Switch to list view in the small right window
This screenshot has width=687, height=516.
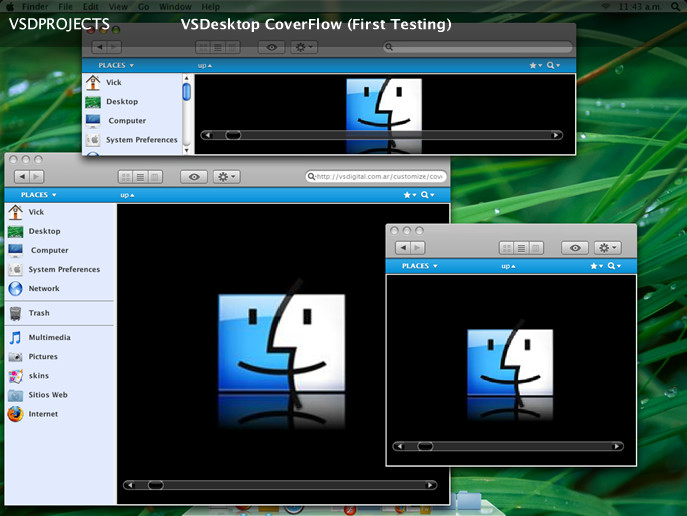pos(521,248)
